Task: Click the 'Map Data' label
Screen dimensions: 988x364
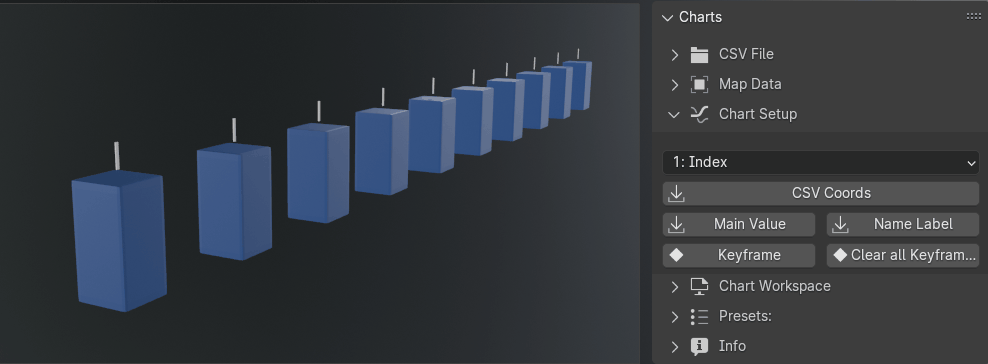Action: (x=750, y=84)
